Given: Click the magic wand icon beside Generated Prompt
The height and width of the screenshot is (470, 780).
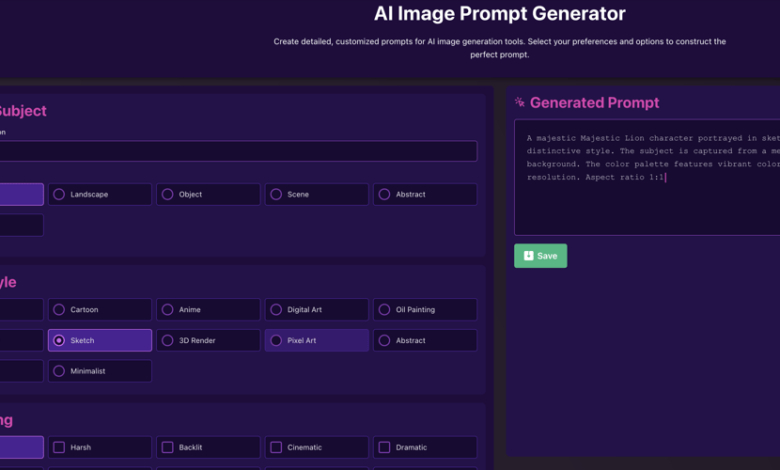Looking at the screenshot, I should pyautogui.click(x=520, y=102).
